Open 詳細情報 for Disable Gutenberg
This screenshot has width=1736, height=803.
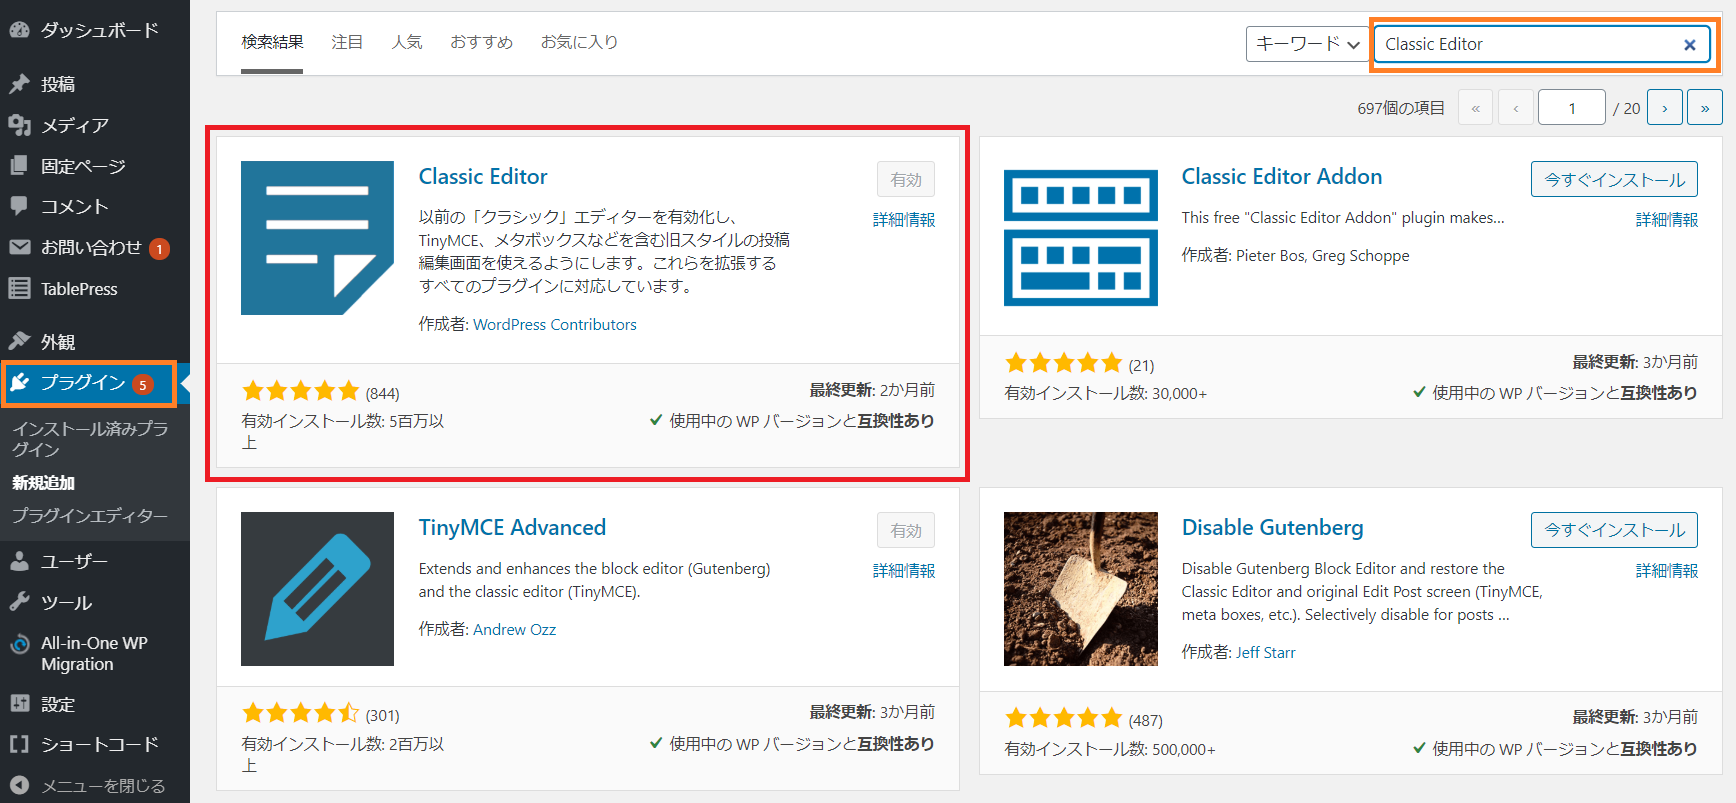click(1666, 571)
